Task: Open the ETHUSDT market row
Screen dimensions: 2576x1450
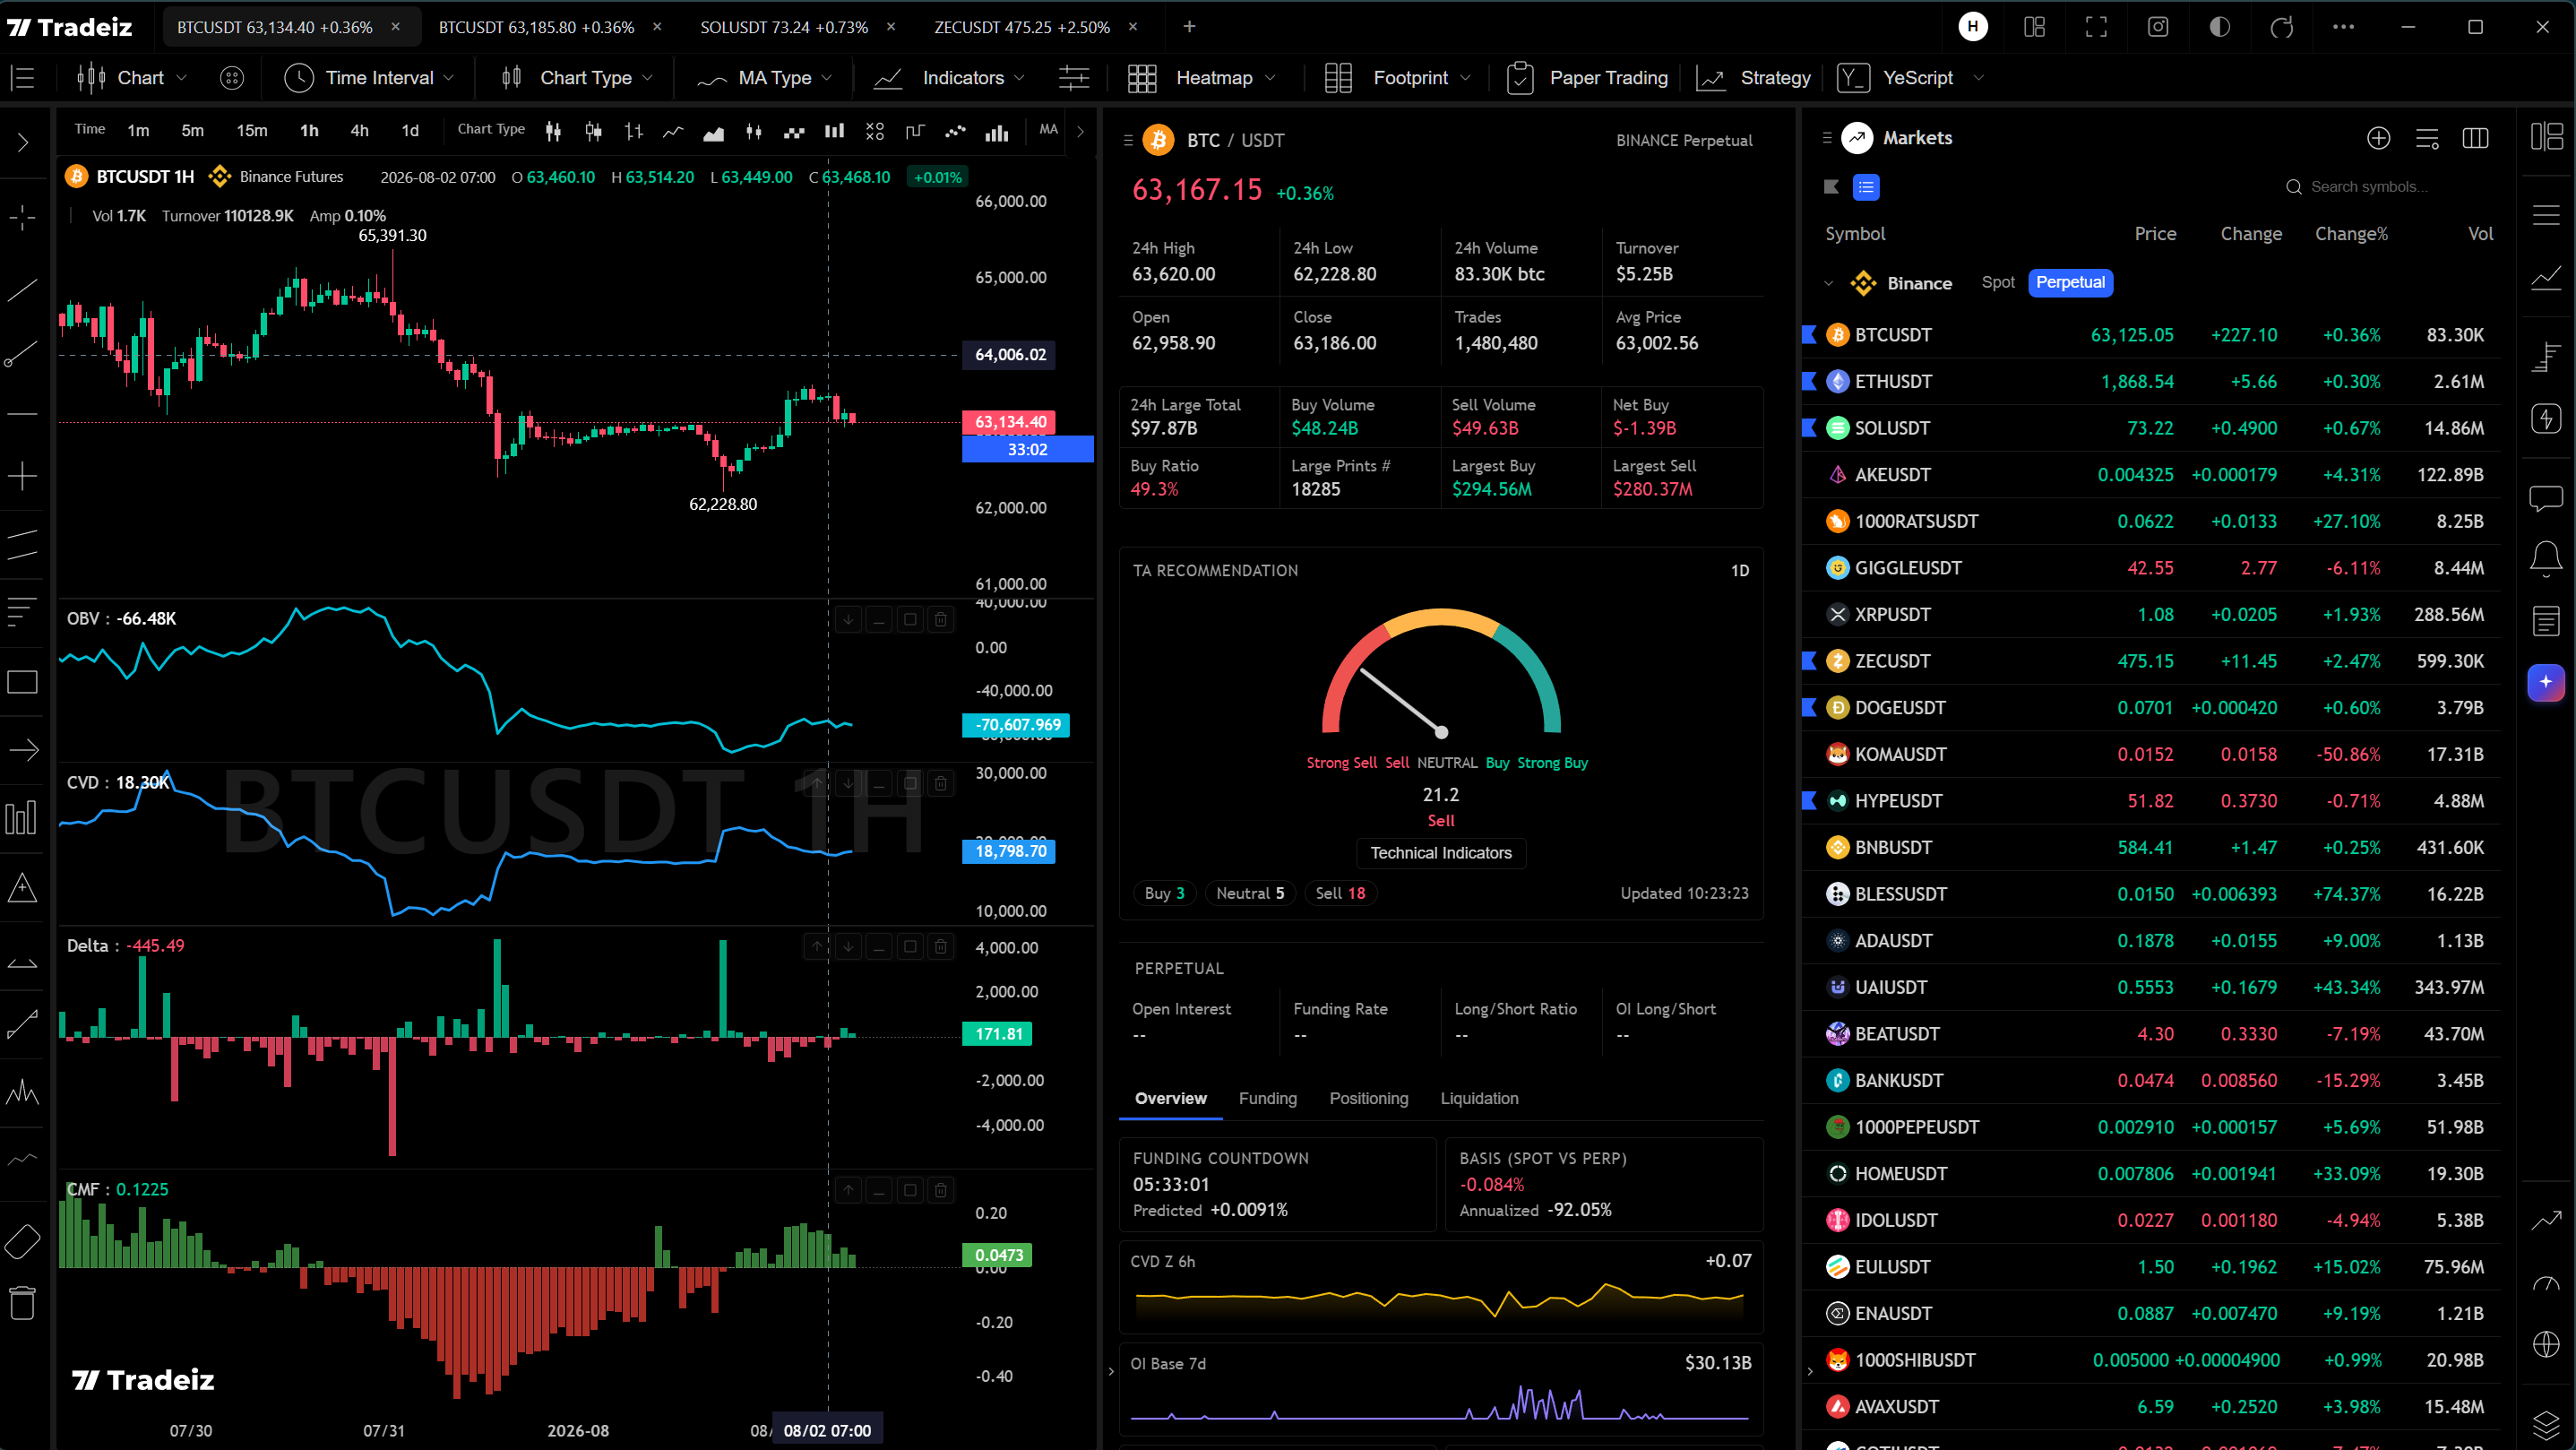Action: point(2150,382)
